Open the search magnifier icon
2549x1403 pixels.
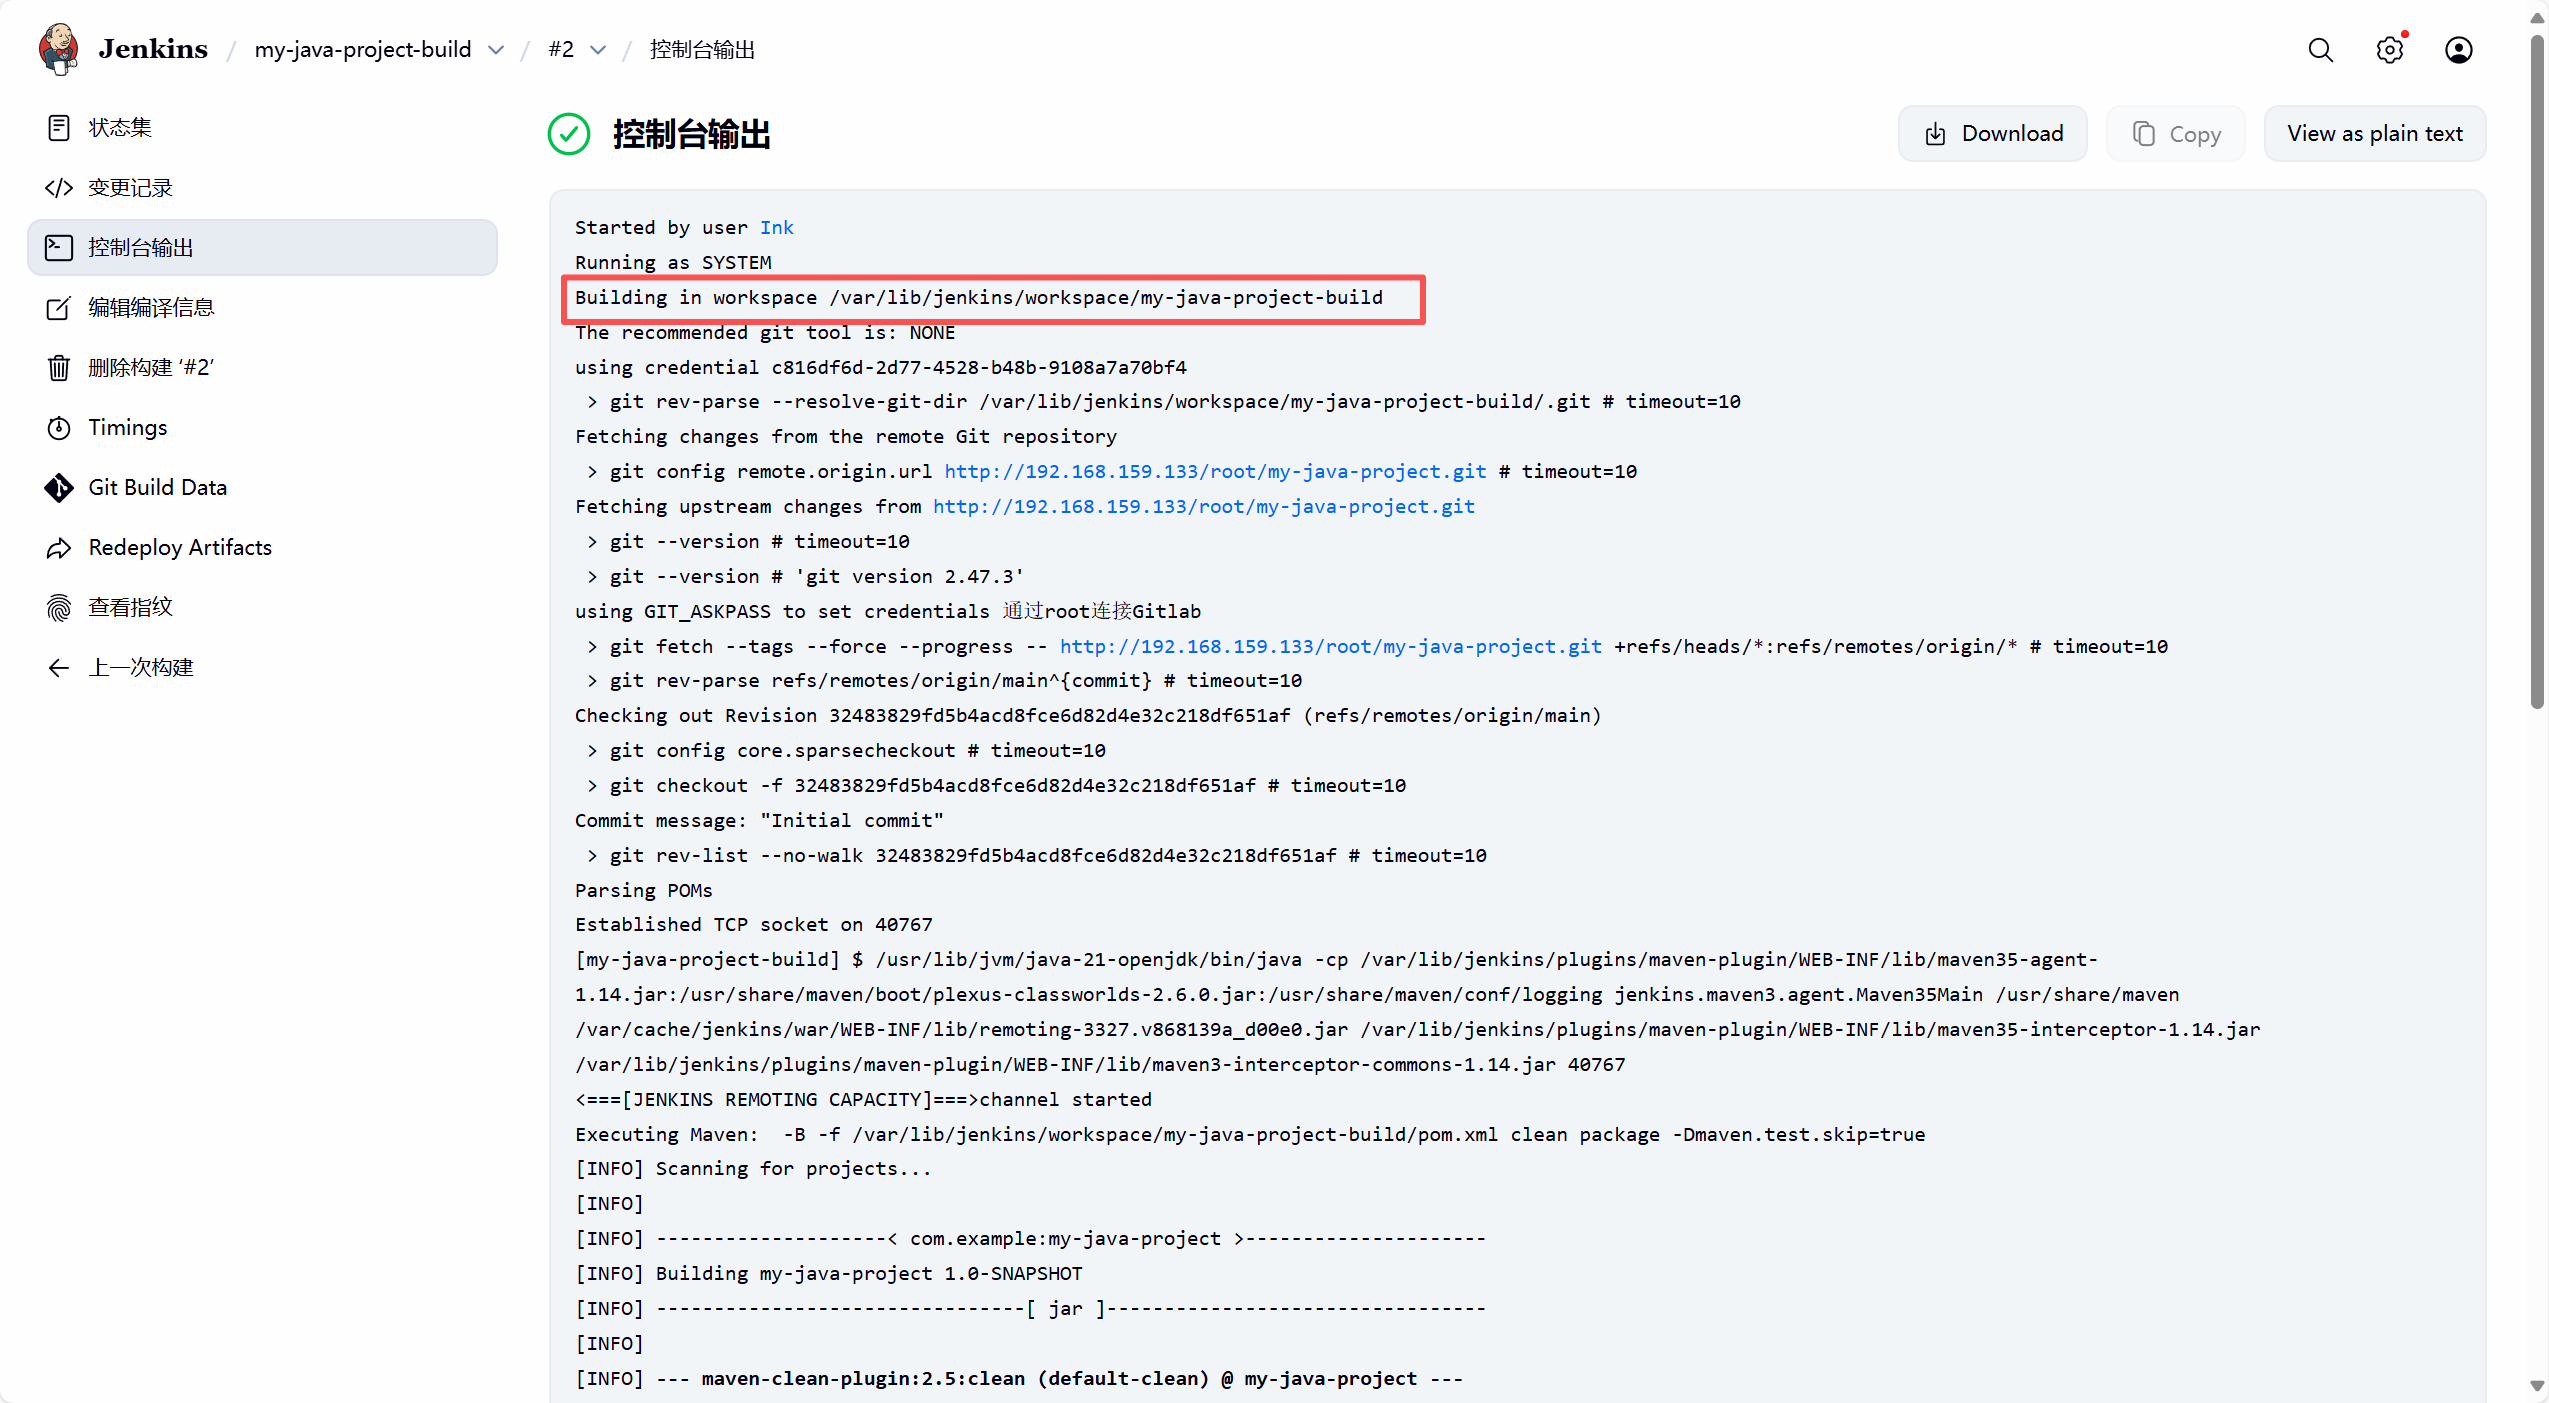coord(2320,50)
